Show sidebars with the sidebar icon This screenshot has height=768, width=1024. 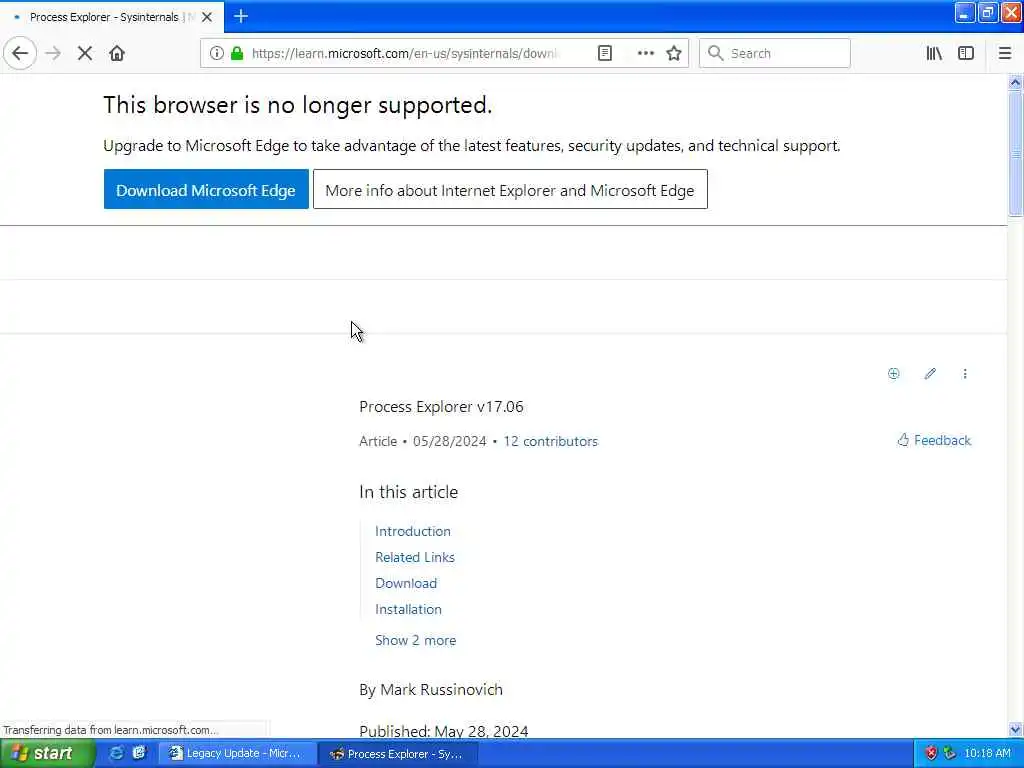[966, 53]
